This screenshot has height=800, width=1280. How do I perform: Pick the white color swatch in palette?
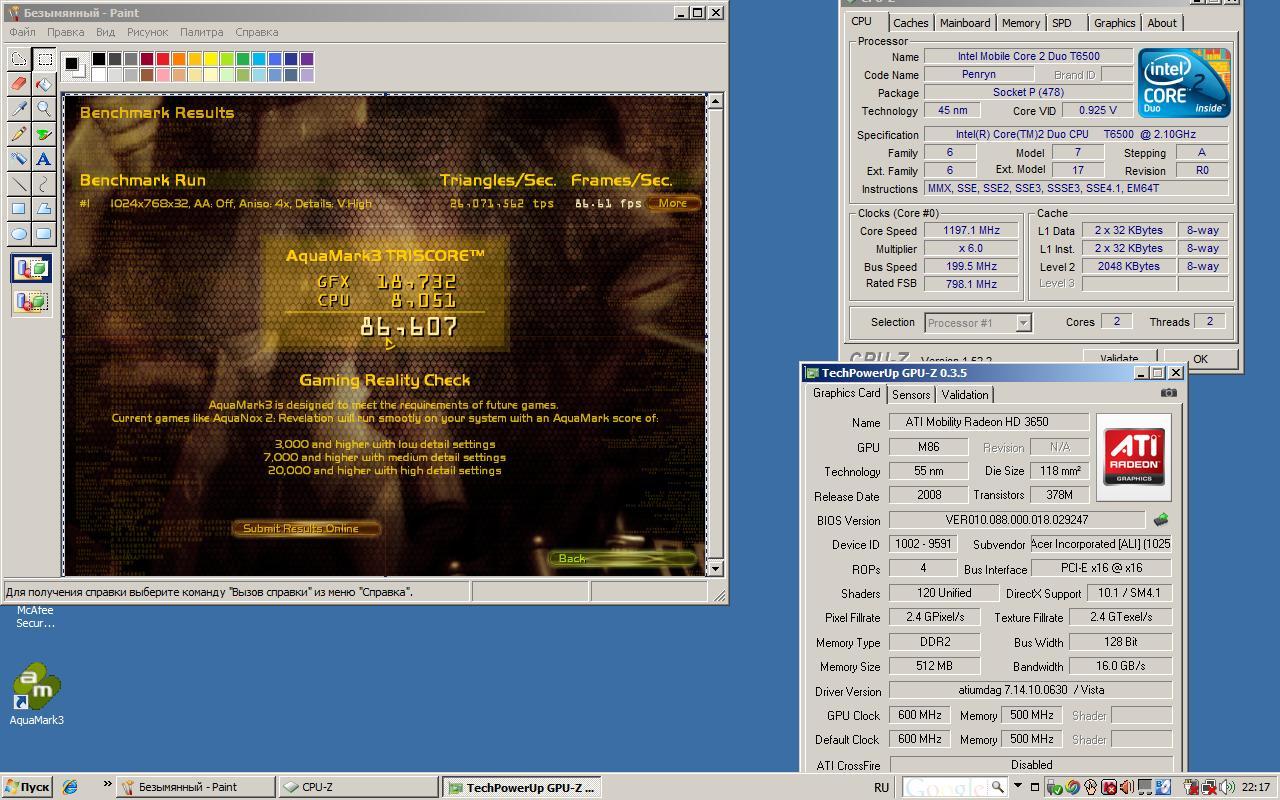(x=99, y=75)
